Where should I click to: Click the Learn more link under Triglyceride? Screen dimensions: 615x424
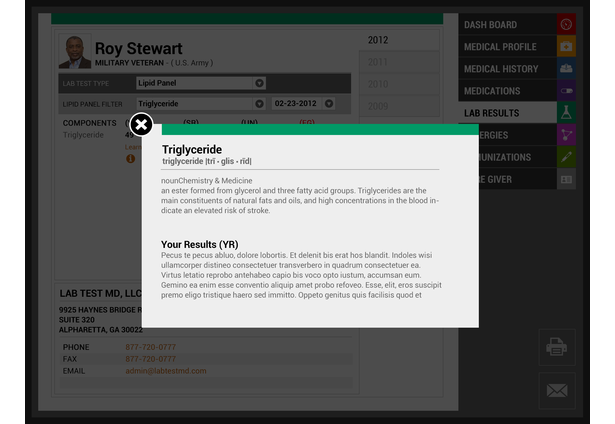[133, 147]
